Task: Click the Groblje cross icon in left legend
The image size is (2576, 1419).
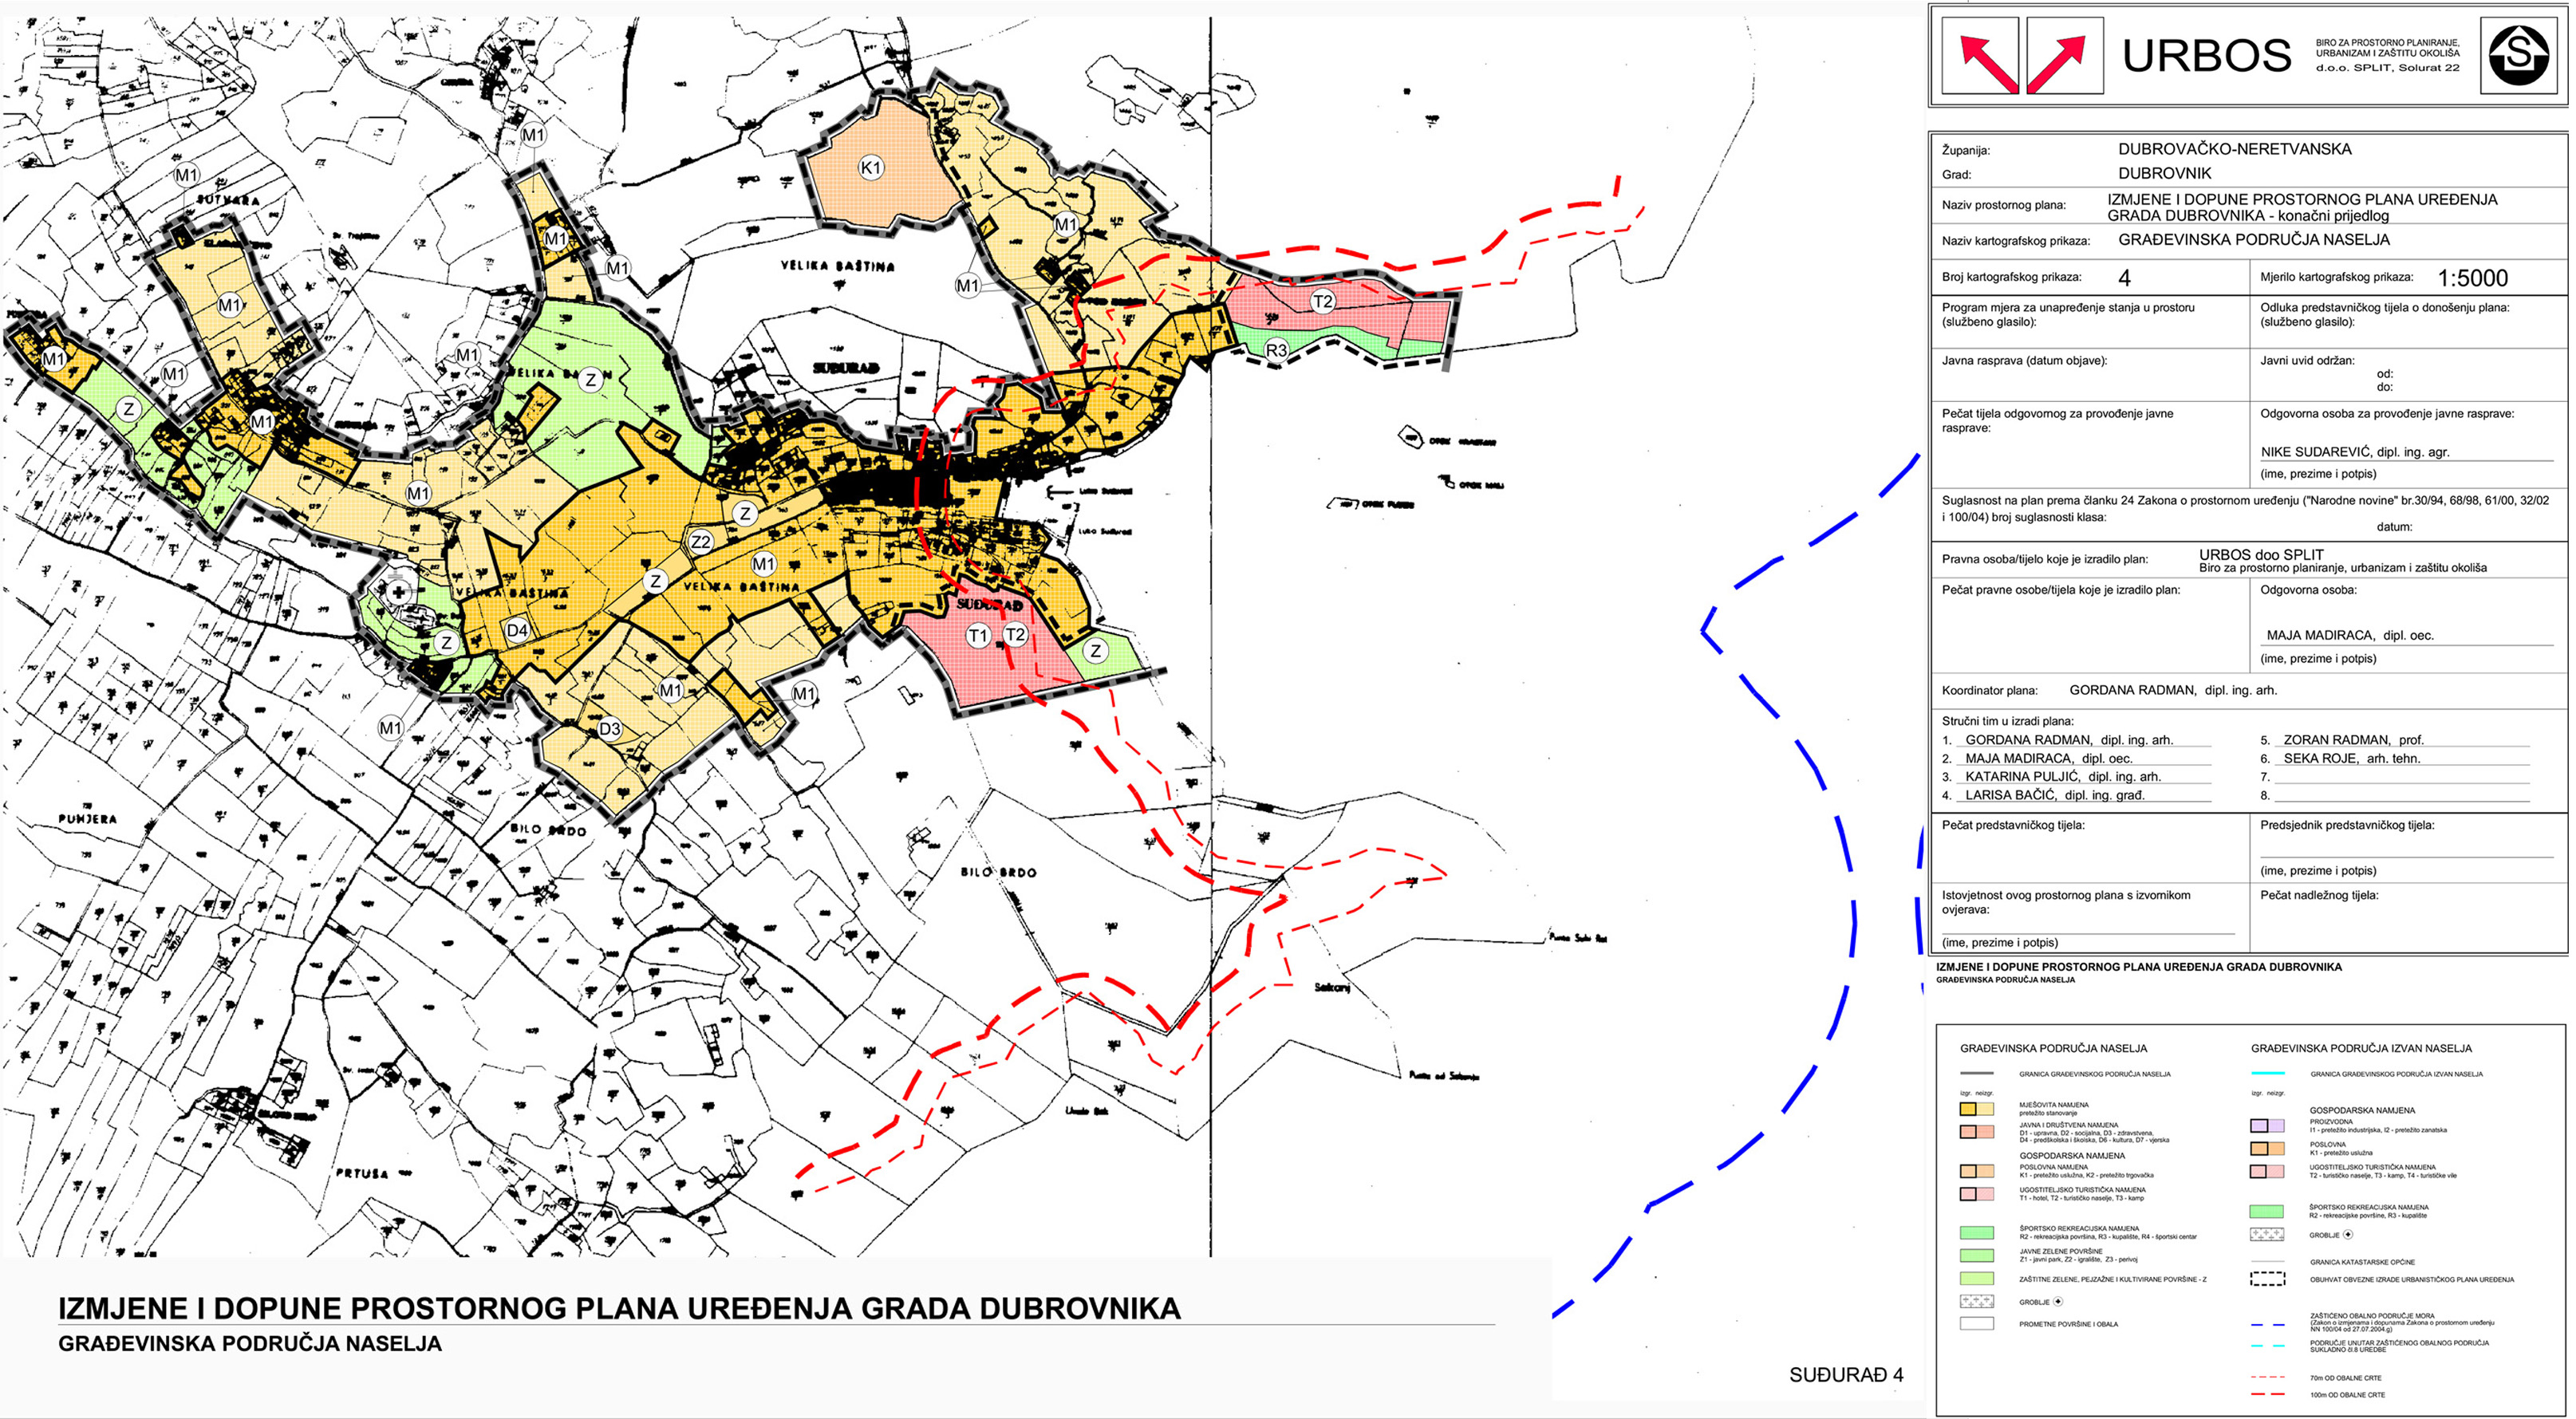Action: [x=2058, y=1302]
